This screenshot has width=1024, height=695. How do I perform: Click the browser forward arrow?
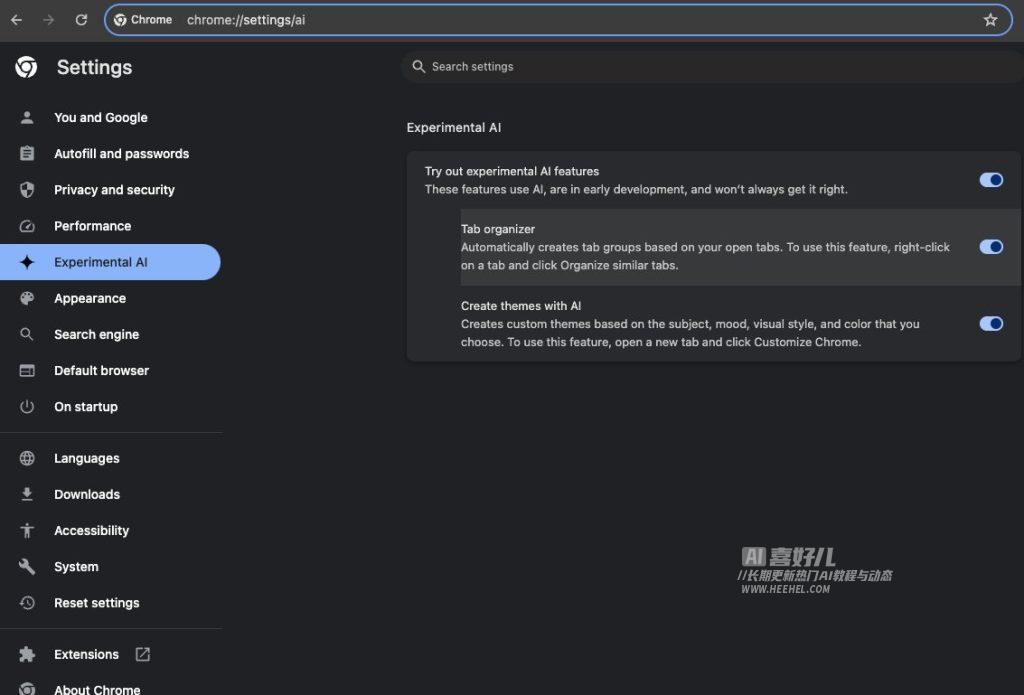coord(48,20)
